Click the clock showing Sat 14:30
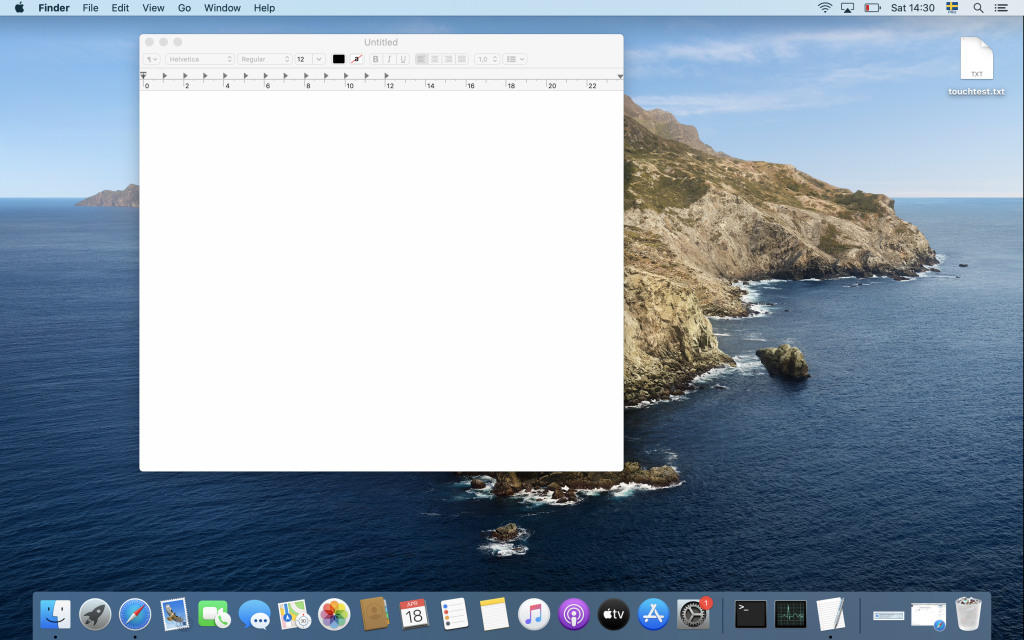Viewport: 1024px width, 640px height. [x=912, y=8]
